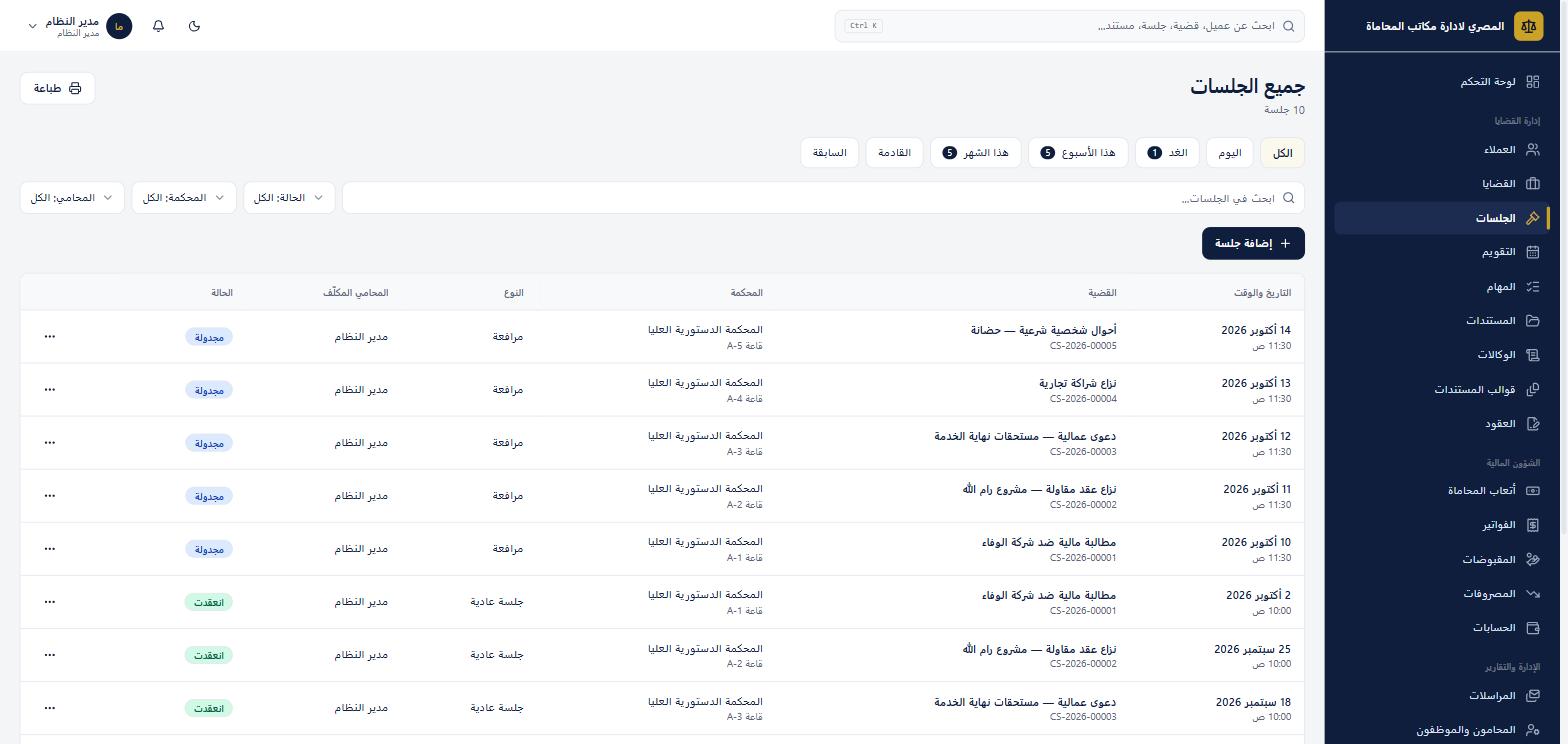Open المصروفات expenses icon in sidebar
The height and width of the screenshot is (744, 1568).
click(1532, 594)
